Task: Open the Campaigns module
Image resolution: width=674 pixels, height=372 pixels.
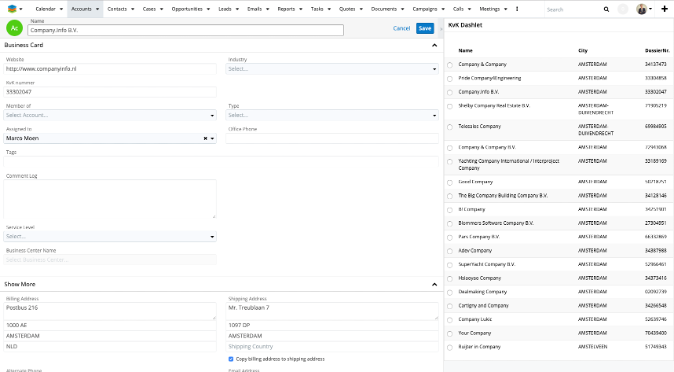Action: [425, 9]
